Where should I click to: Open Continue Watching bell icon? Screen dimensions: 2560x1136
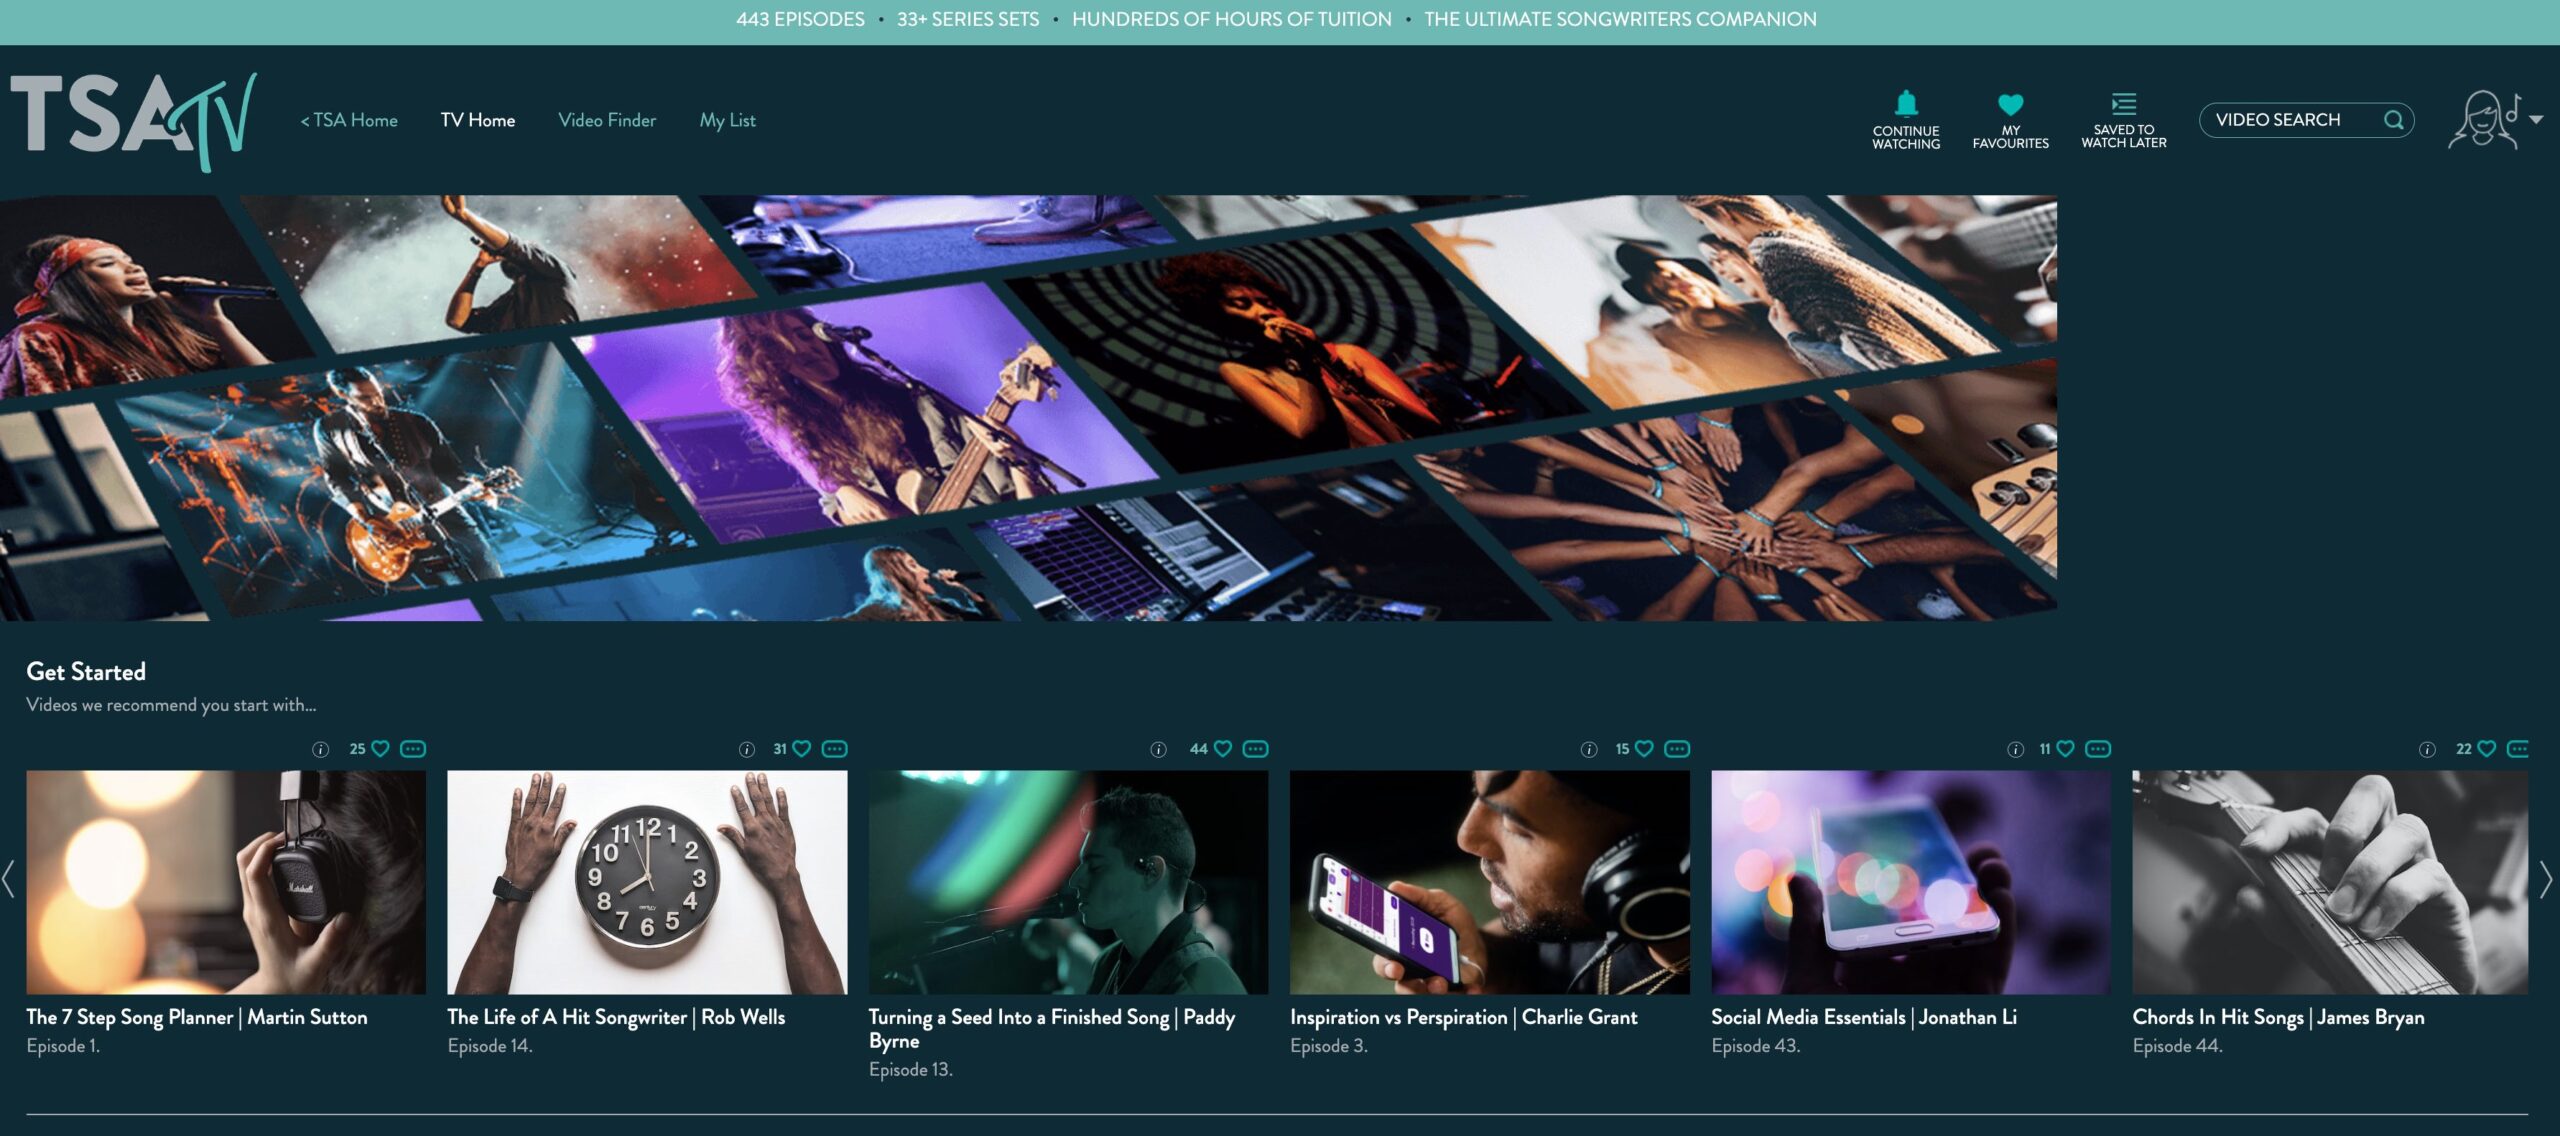(x=1906, y=104)
